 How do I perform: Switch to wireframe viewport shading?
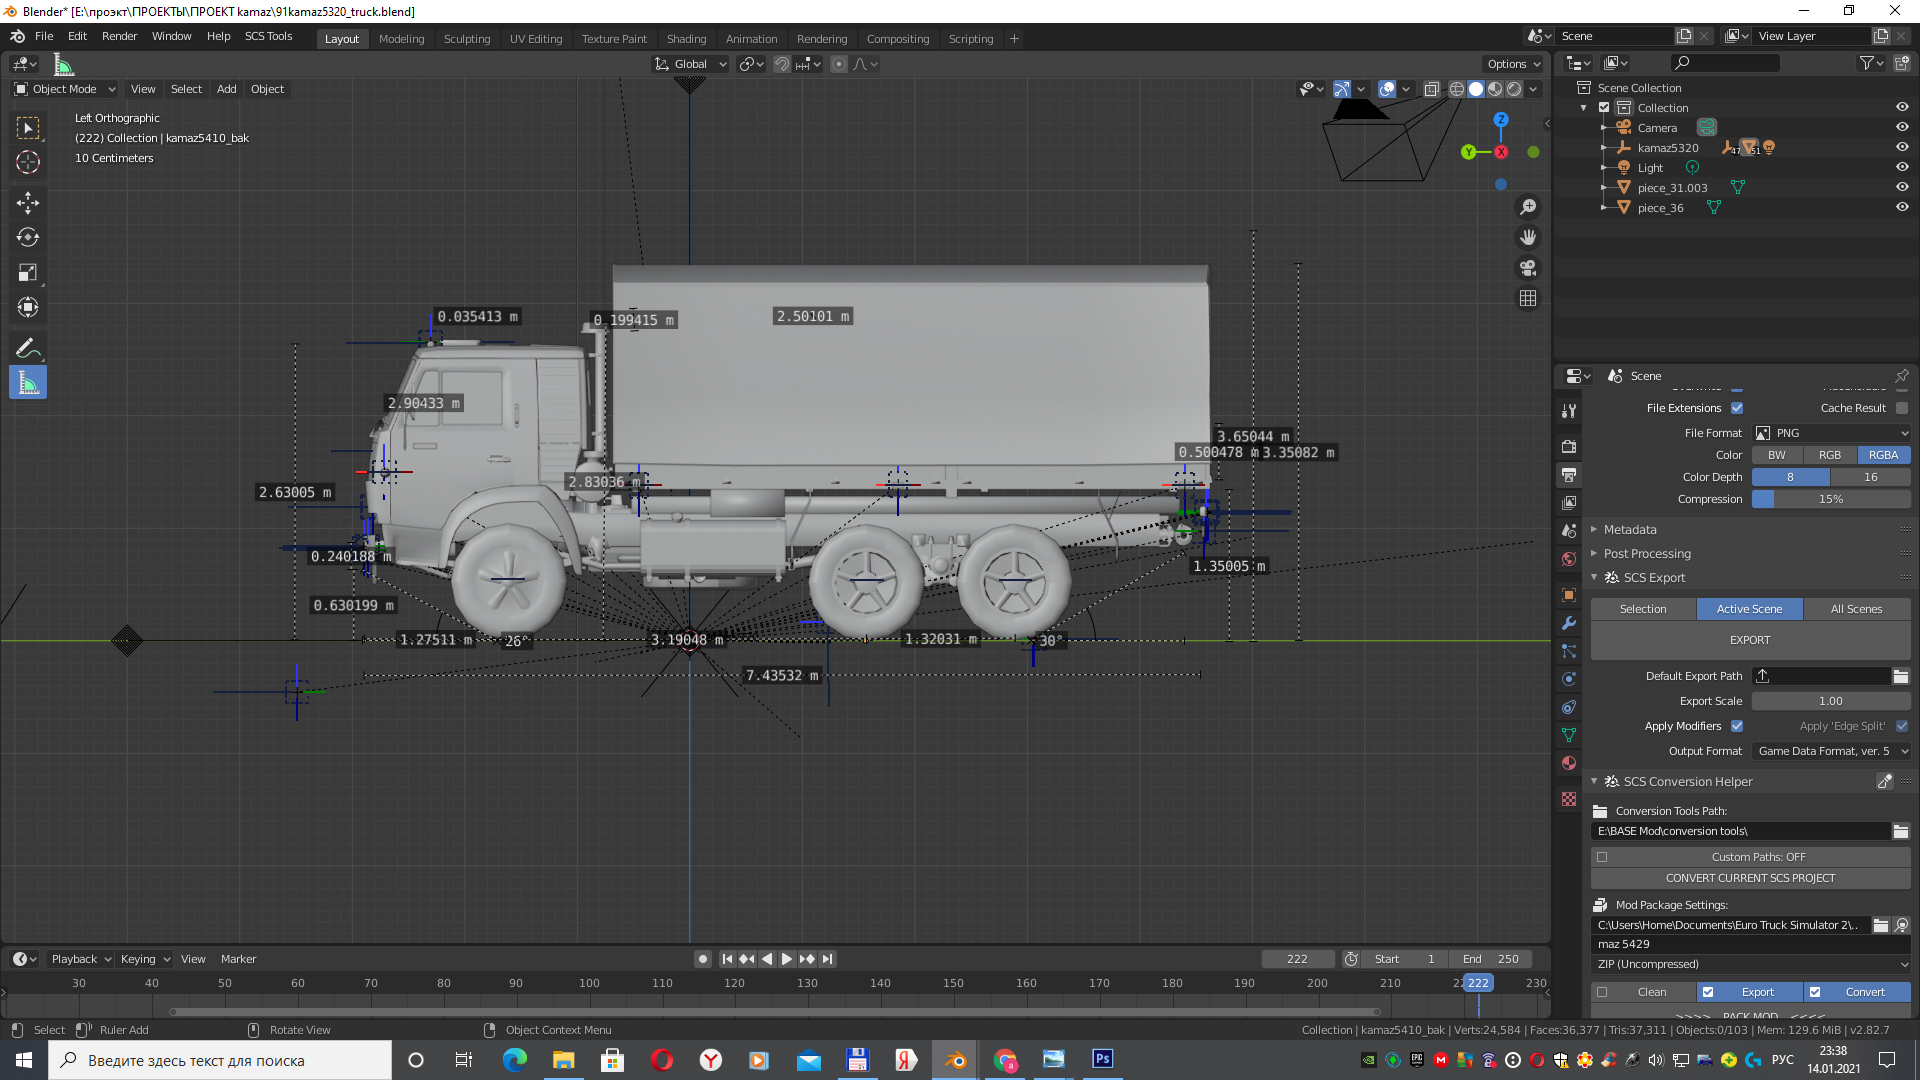[1457, 89]
